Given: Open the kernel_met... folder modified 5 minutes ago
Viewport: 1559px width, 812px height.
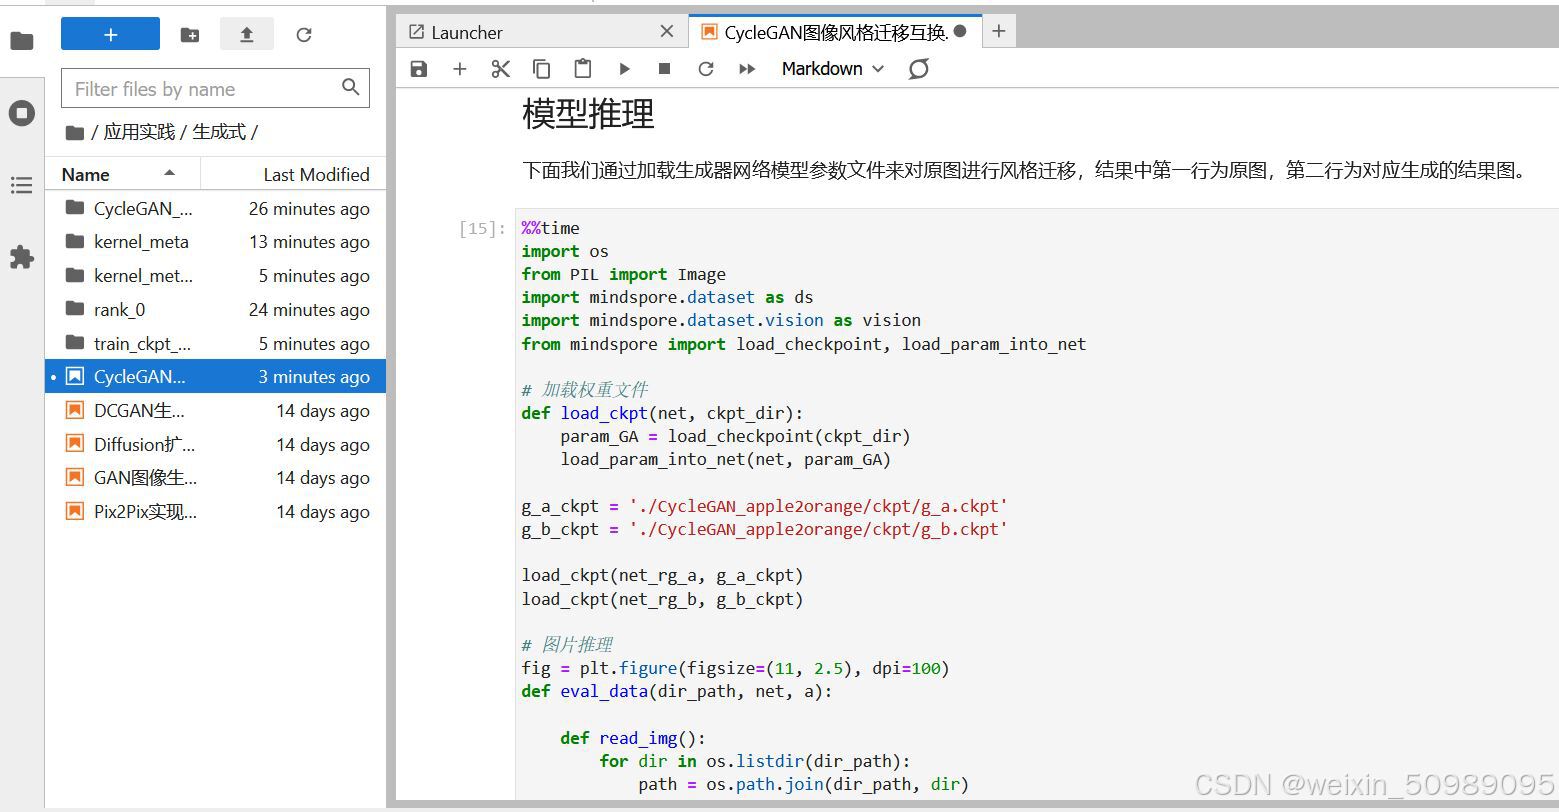Looking at the screenshot, I should [215, 276].
